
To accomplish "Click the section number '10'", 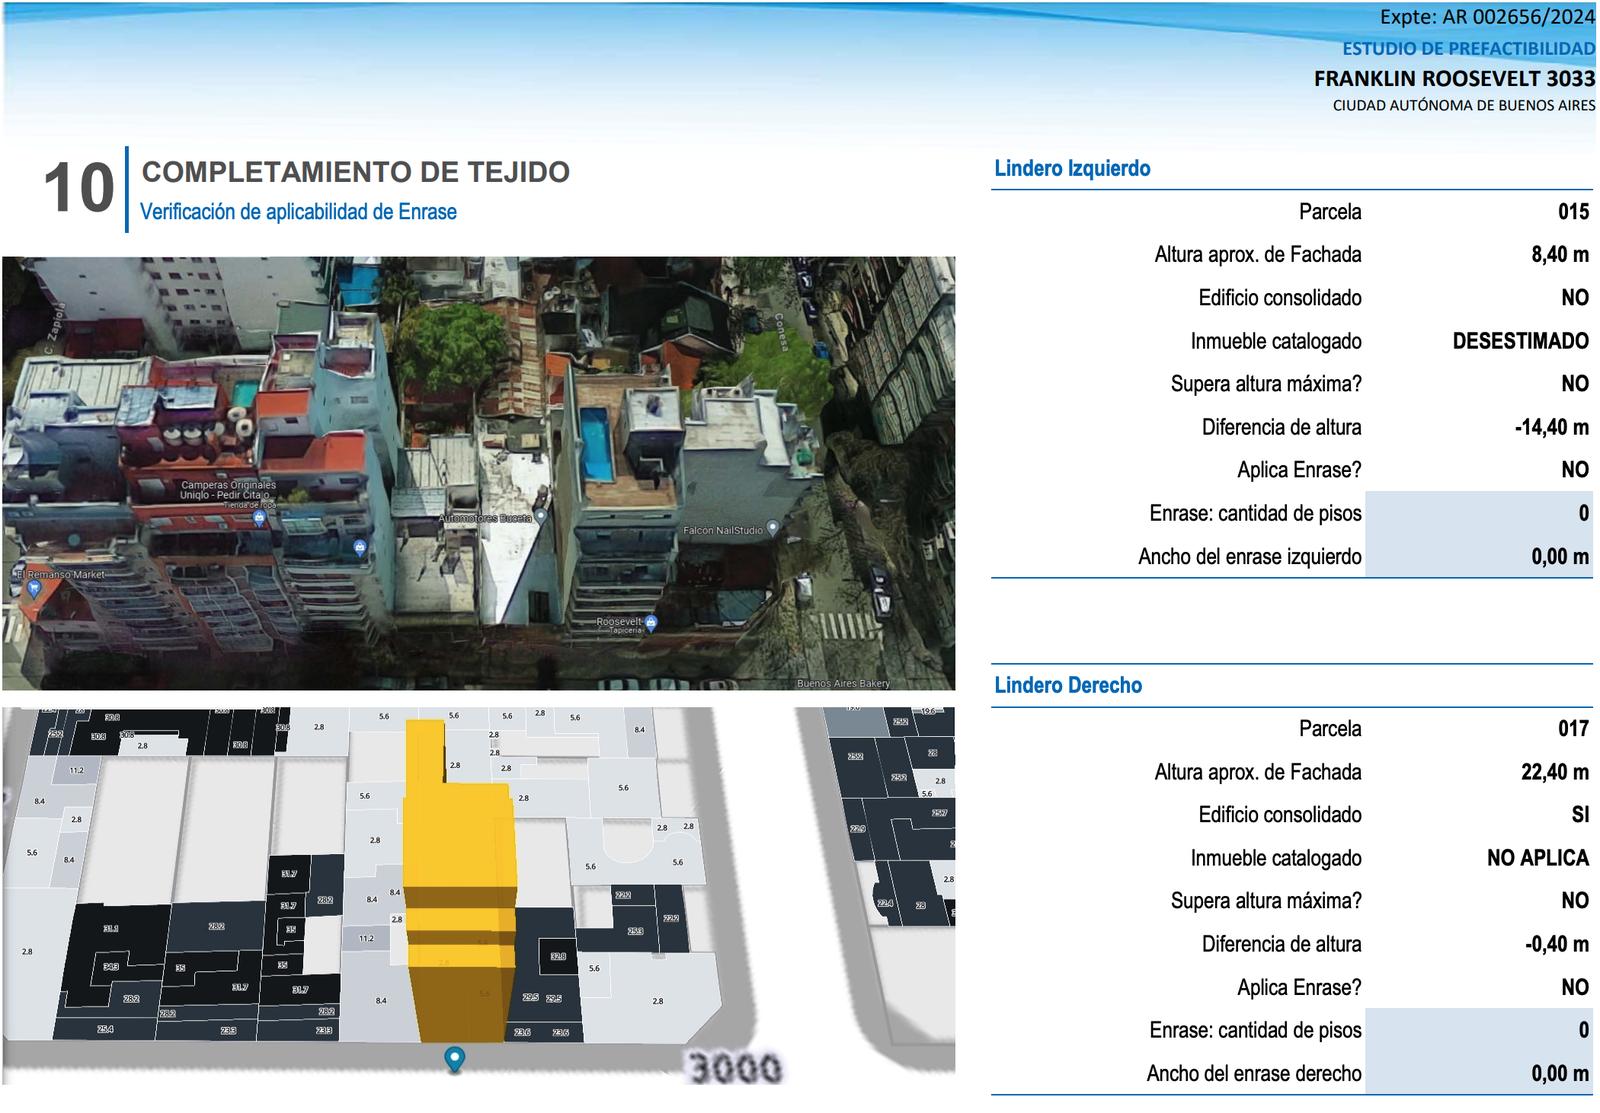I will pos(79,188).
